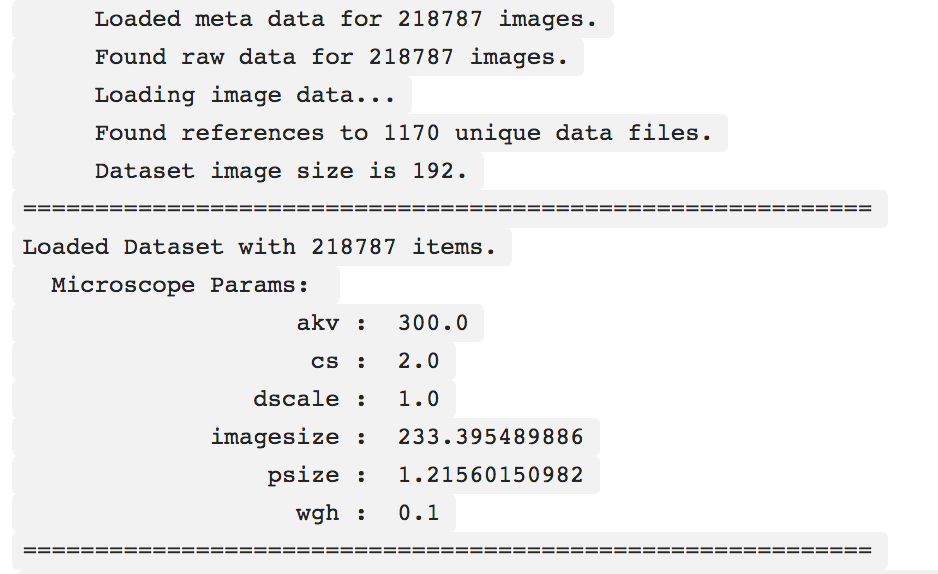Click the 'imagesize' parameter label
The width and height of the screenshot is (938, 574).
(x=275, y=437)
